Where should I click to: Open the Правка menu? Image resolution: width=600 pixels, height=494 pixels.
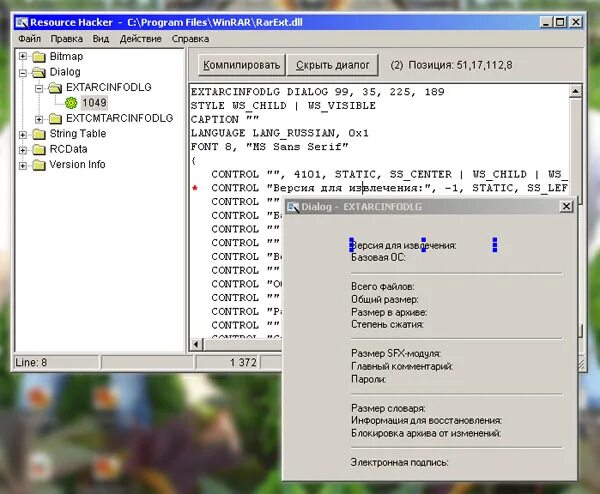coord(67,39)
